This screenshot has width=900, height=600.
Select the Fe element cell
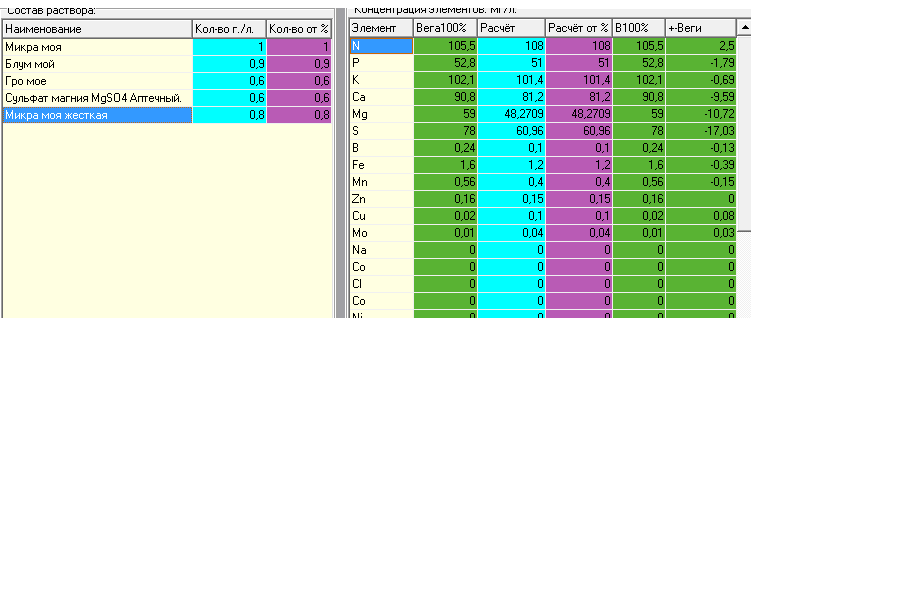point(381,165)
